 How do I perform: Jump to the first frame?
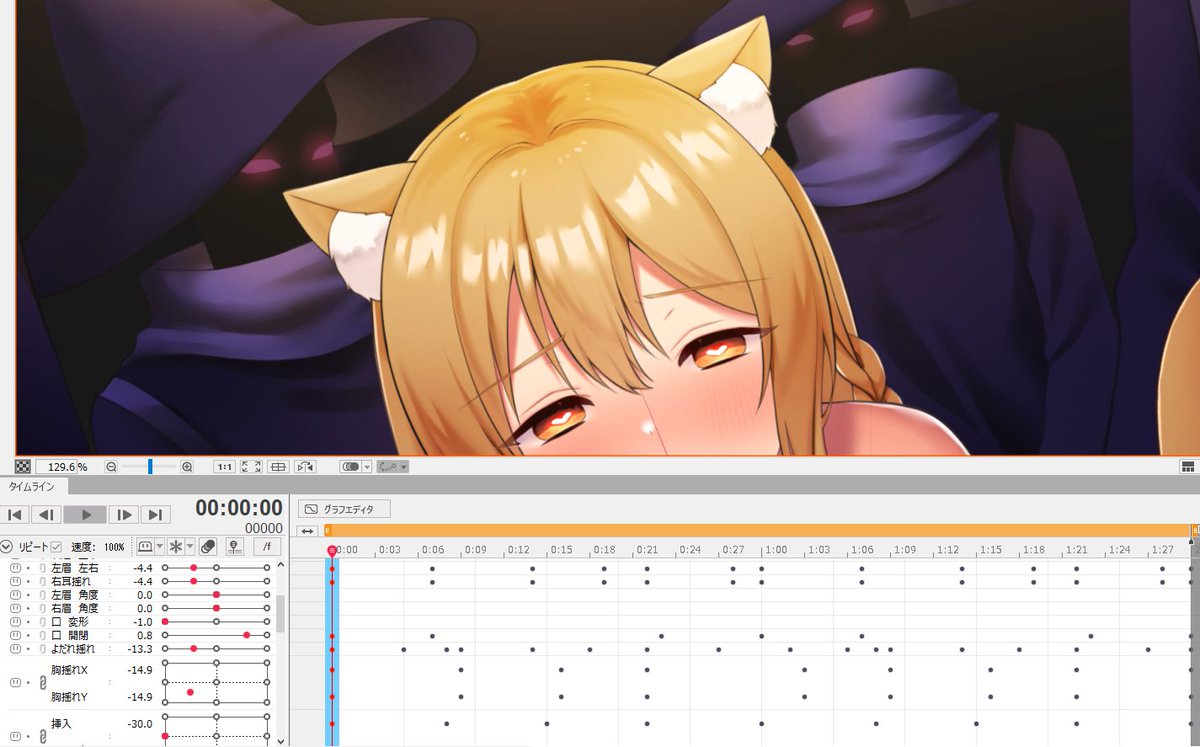tap(15, 515)
